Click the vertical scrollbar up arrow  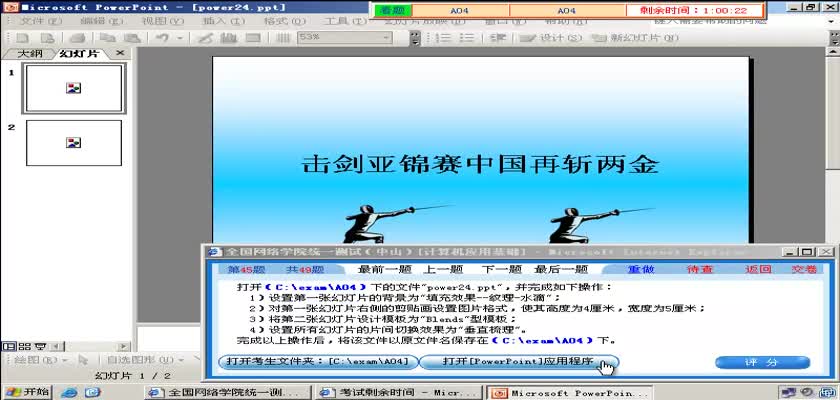[832, 52]
